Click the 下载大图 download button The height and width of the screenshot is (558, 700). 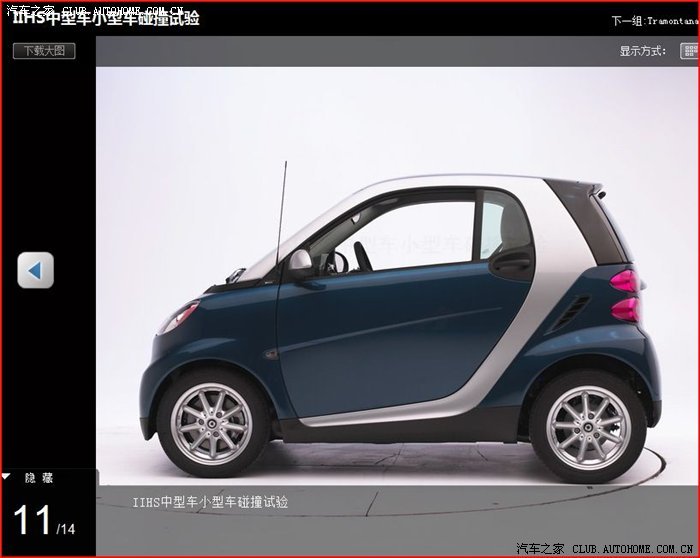[x=44, y=50]
